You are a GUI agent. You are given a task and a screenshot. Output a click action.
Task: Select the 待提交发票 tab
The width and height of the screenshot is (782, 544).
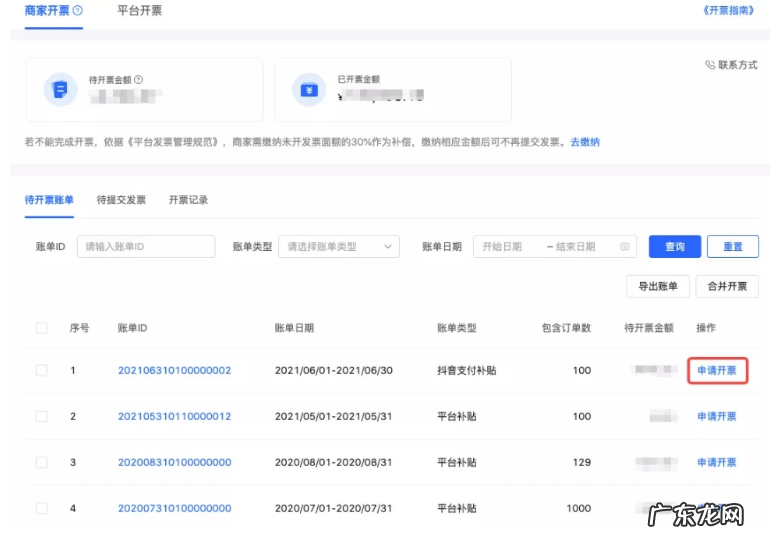pos(121,200)
